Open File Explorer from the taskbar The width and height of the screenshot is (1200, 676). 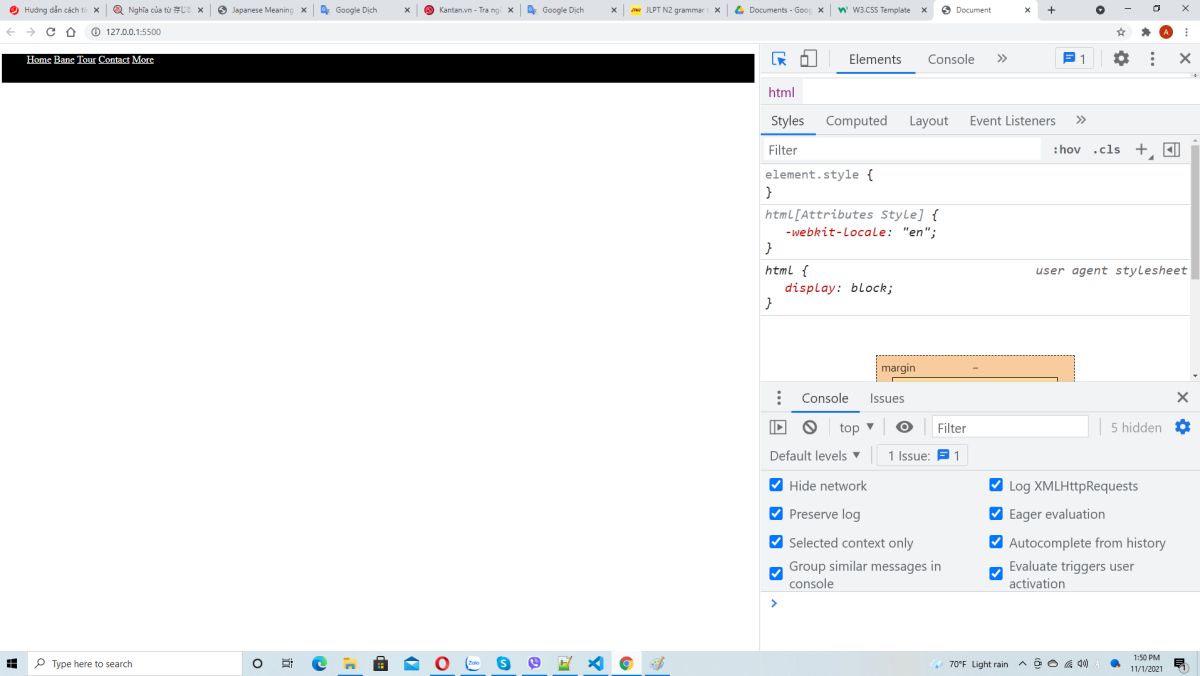[350, 663]
